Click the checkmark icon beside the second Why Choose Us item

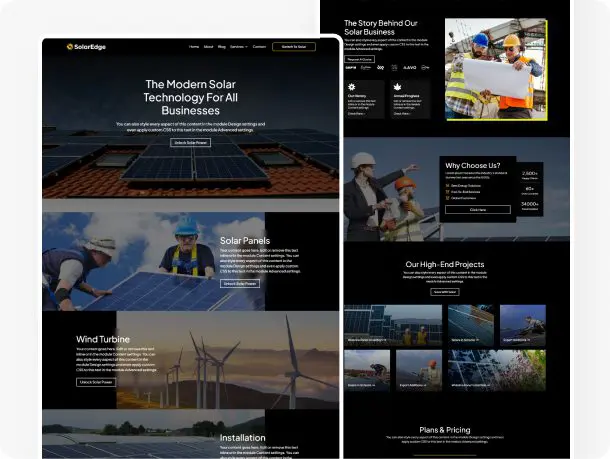pyautogui.click(x=448, y=192)
